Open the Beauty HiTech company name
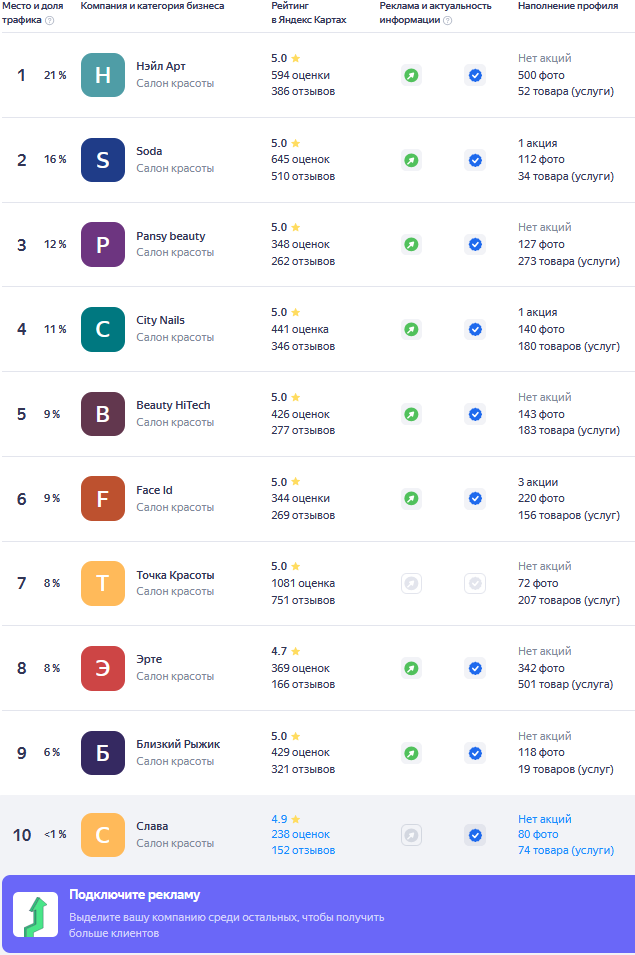 173,406
